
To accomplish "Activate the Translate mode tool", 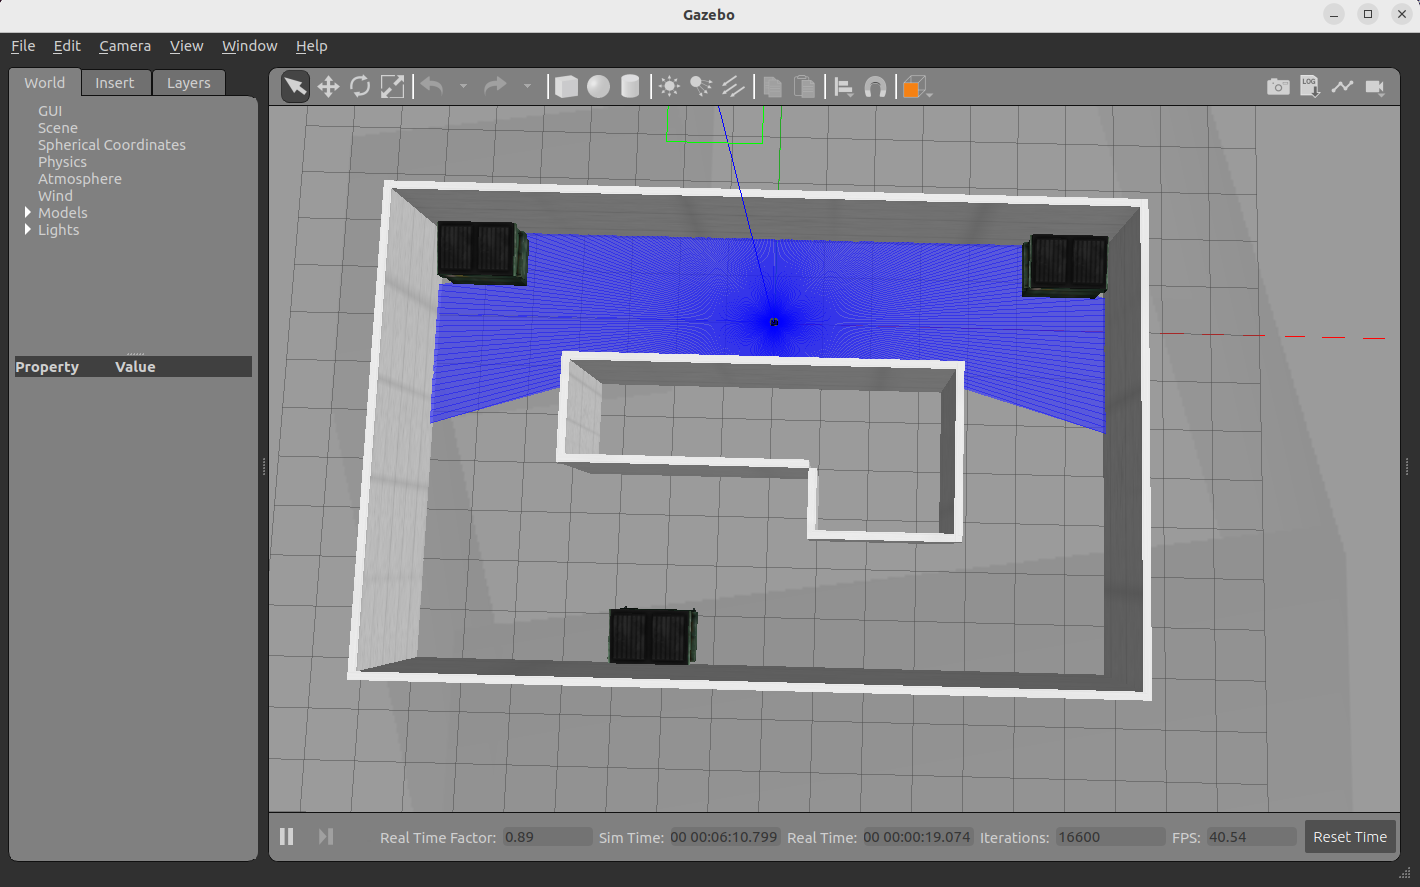I will point(328,87).
